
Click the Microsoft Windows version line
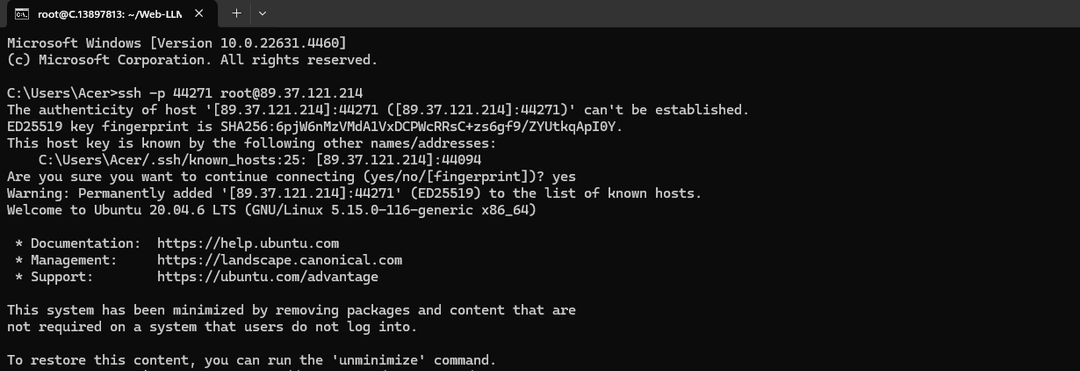coord(176,43)
